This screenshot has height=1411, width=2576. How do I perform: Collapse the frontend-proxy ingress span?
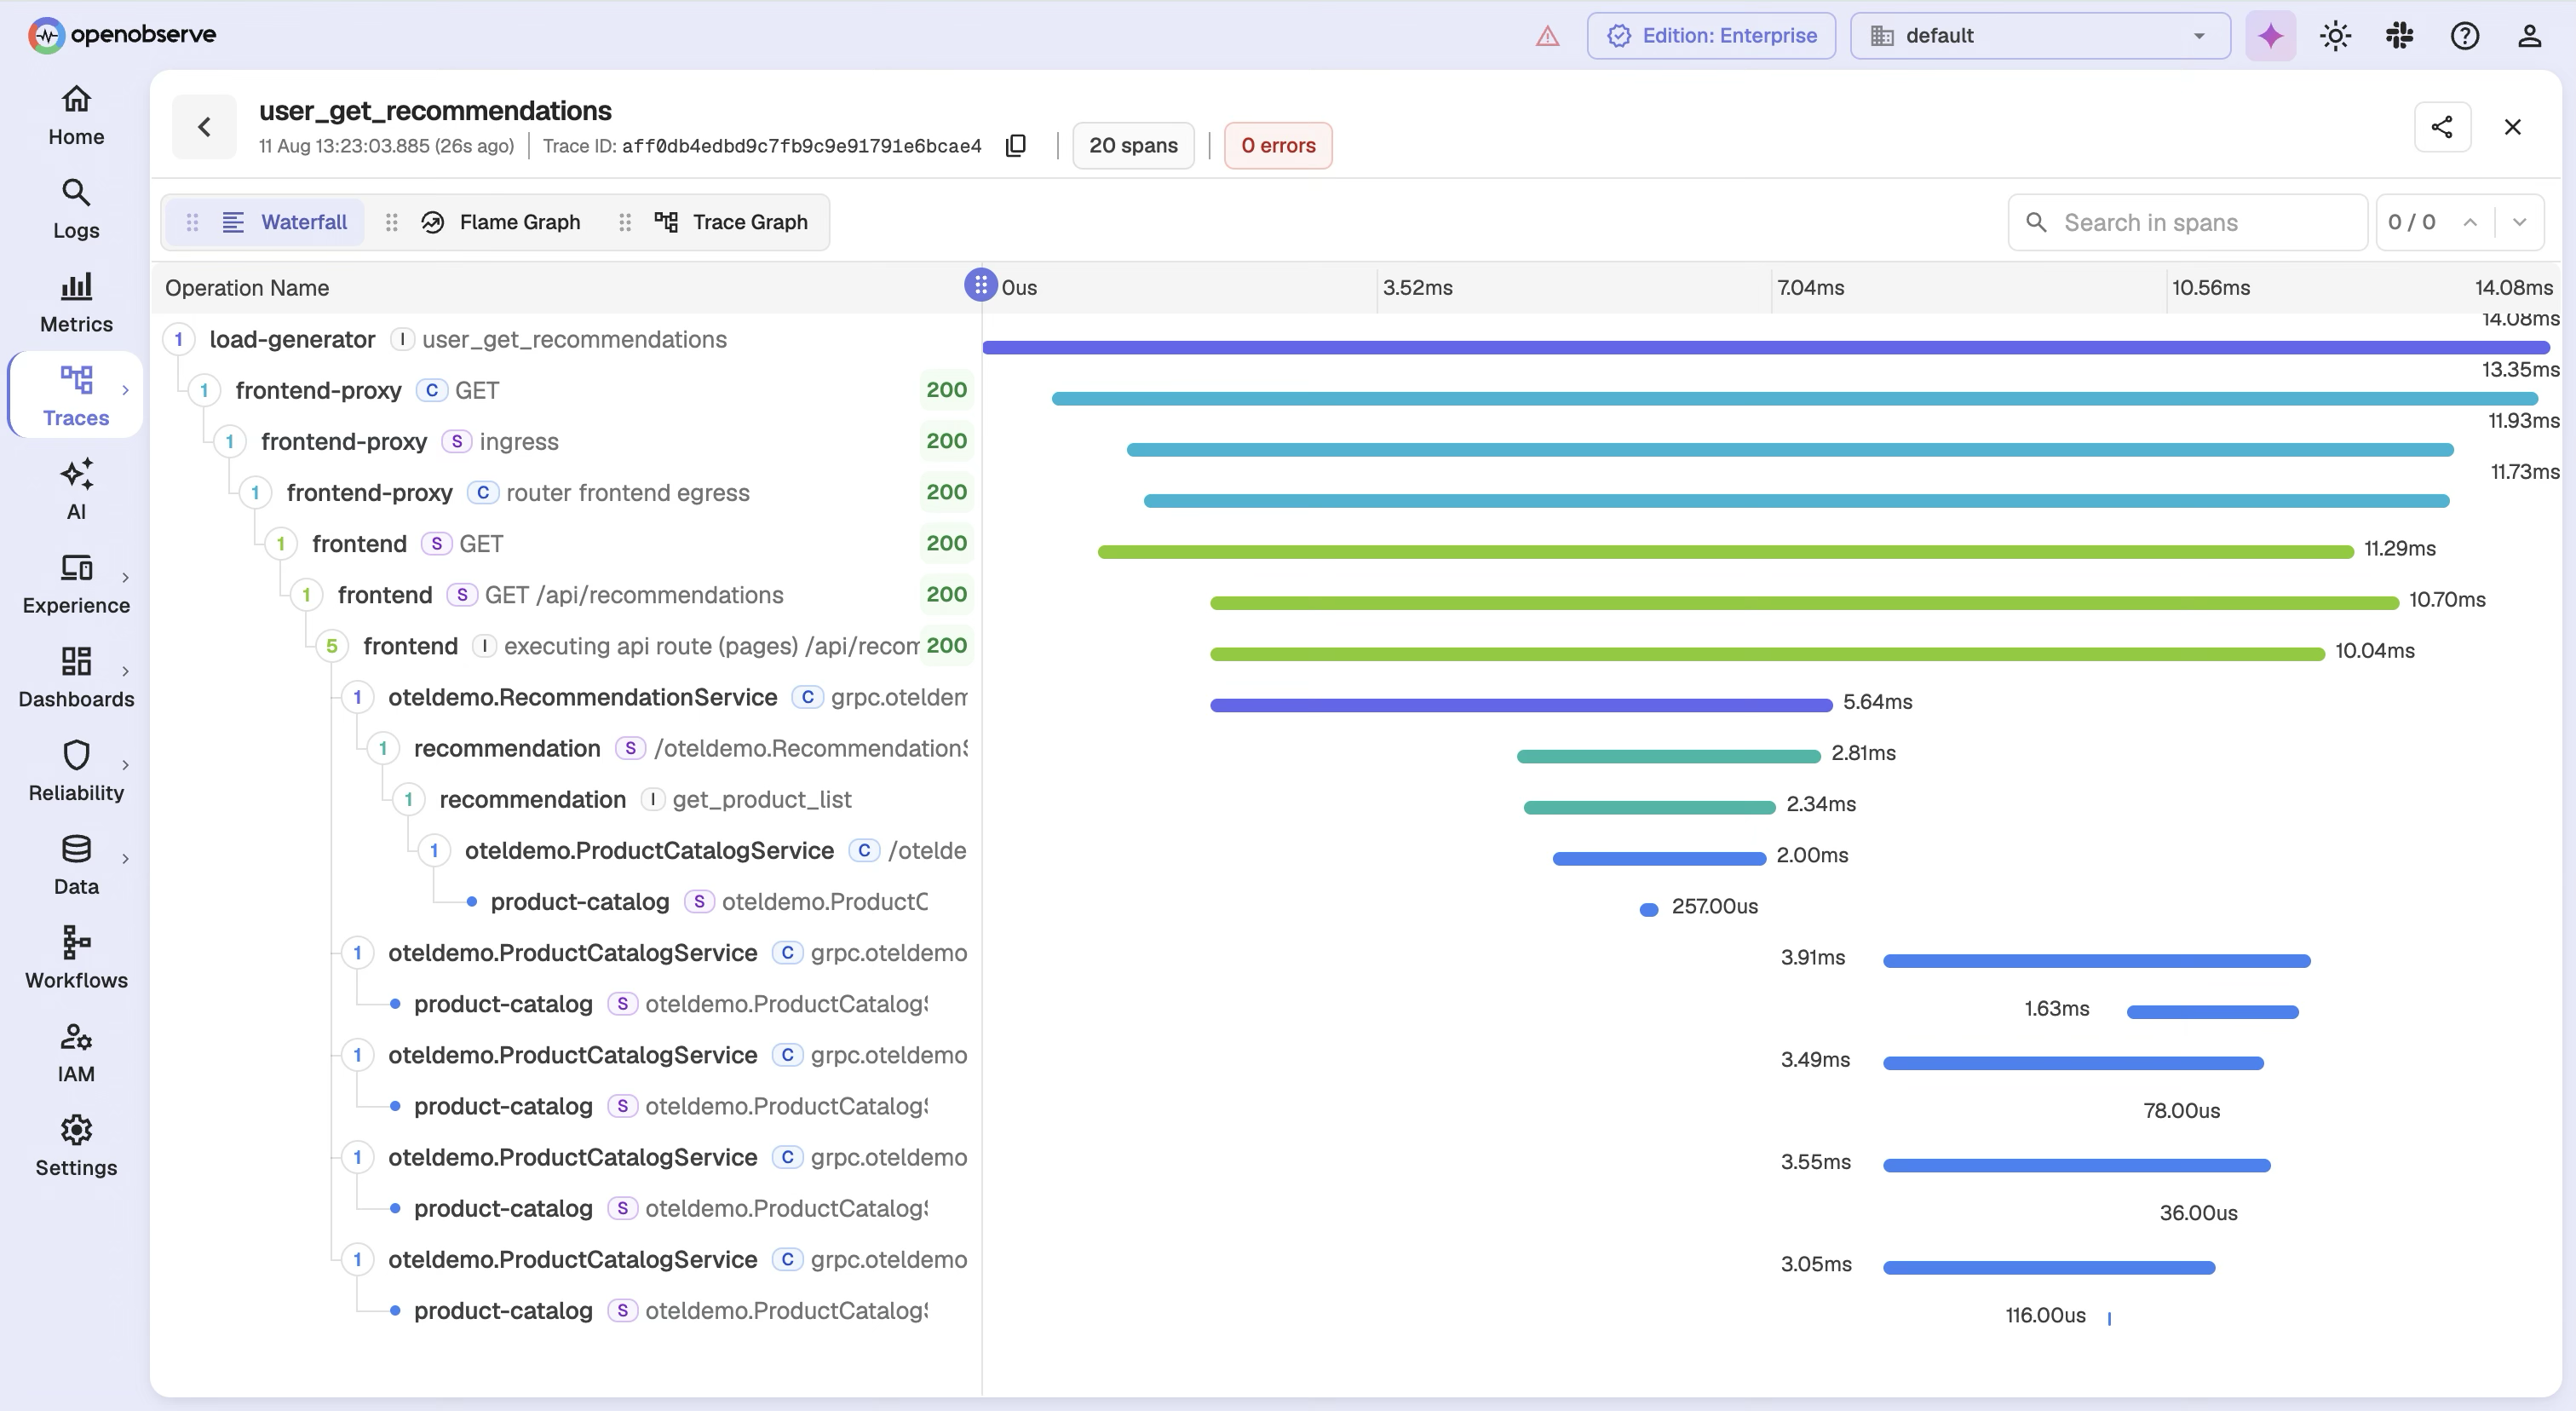click(x=230, y=442)
